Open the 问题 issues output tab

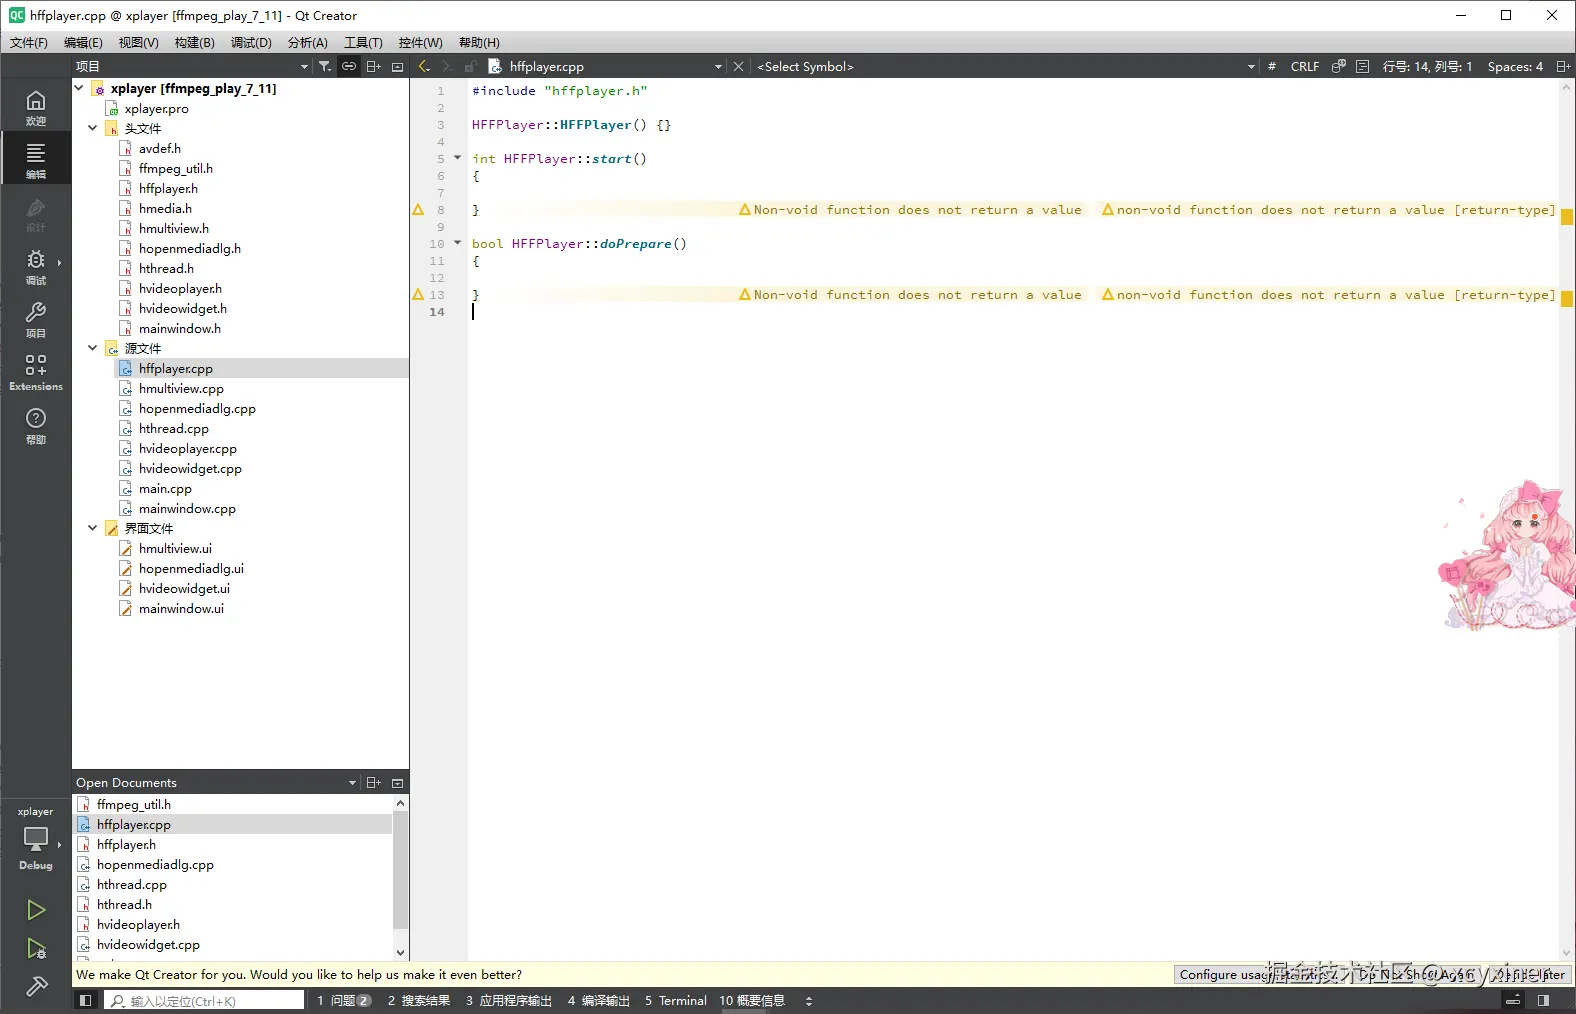click(x=343, y=1000)
